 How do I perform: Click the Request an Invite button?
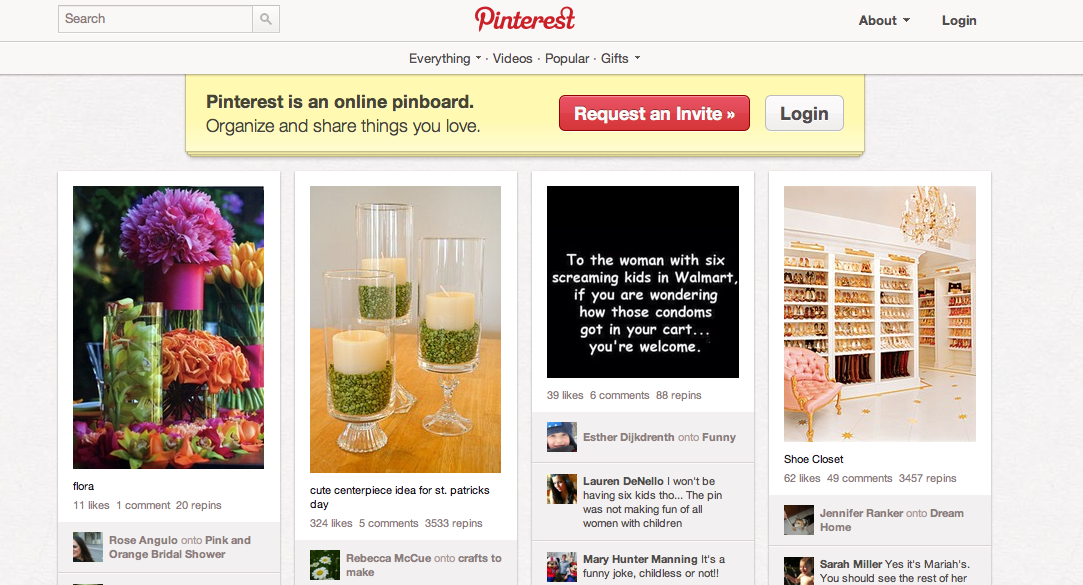tap(654, 113)
